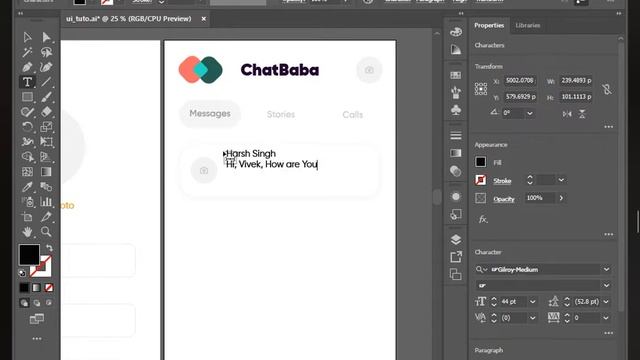640x360 pixels.
Task: Select the ui_tuto.ai document tab
Action: click(129, 19)
